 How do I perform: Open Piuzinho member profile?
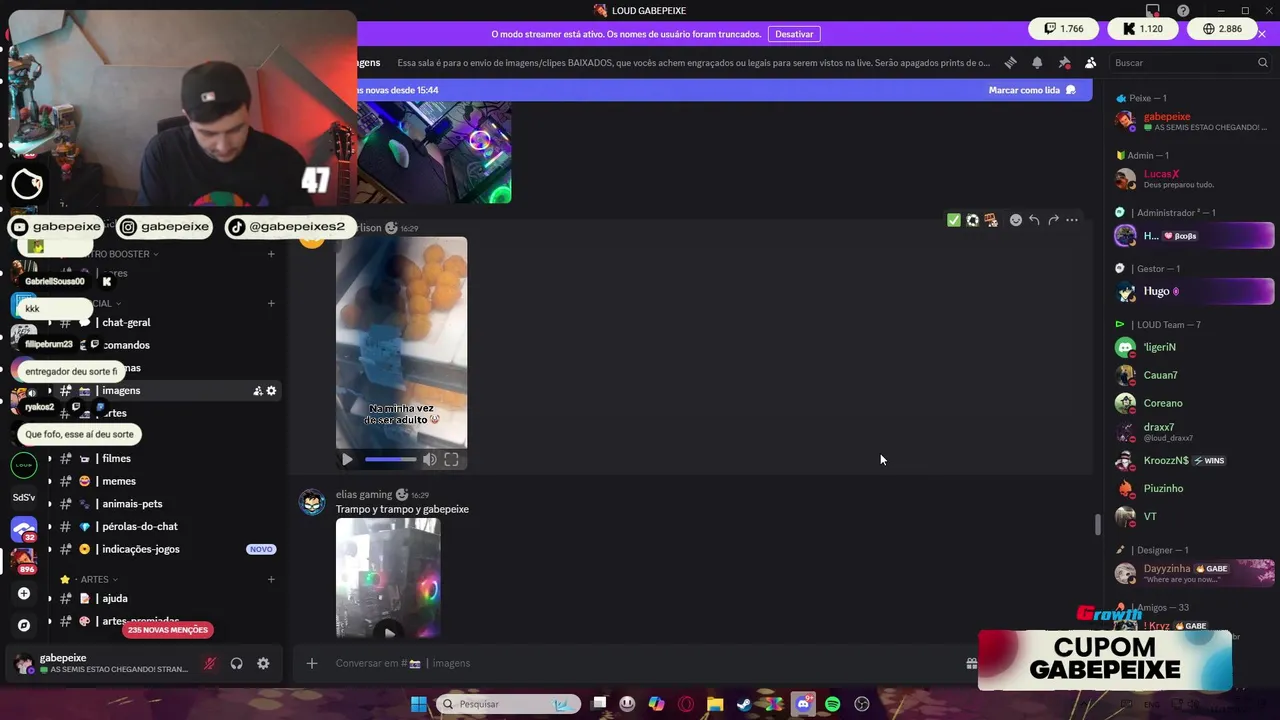(x=1190, y=488)
